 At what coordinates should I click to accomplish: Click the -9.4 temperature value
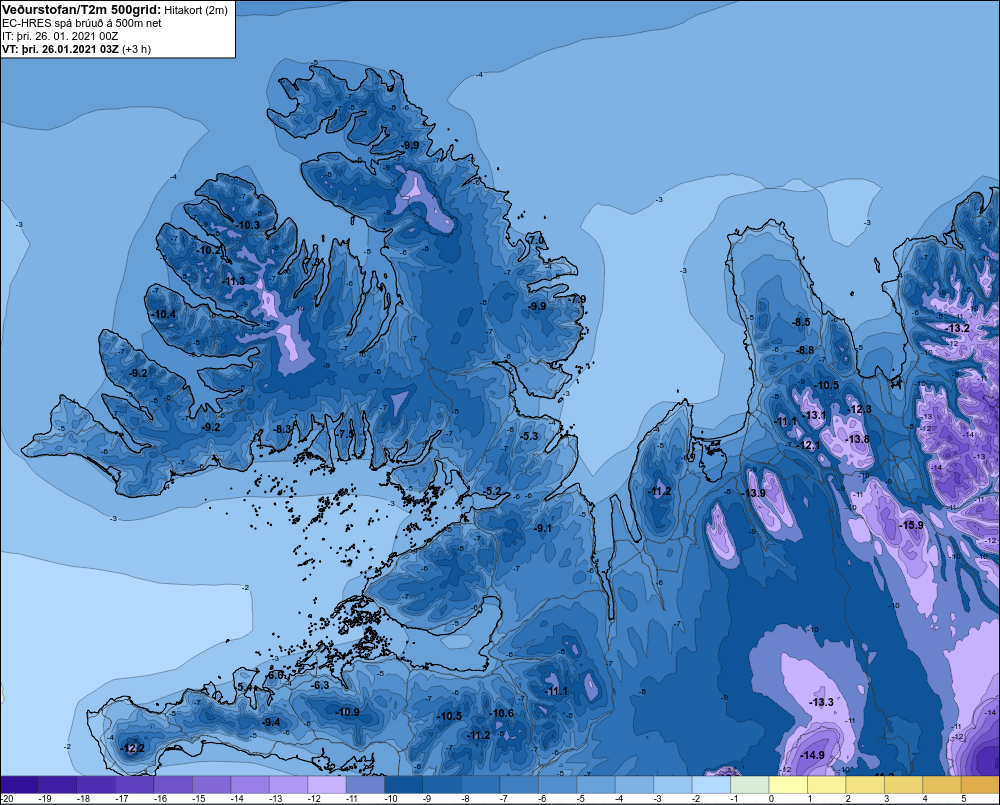pos(270,722)
